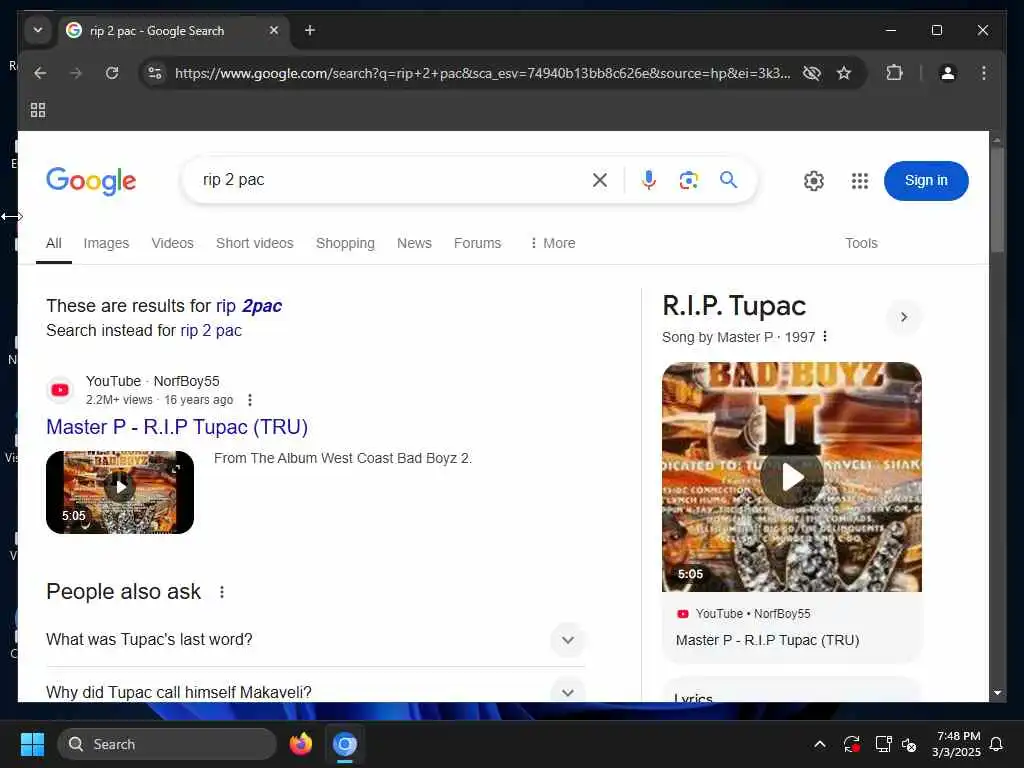Viewport: 1024px width, 768px height.
Task: Switch to the Shopping tab
Action: (345, 243)
